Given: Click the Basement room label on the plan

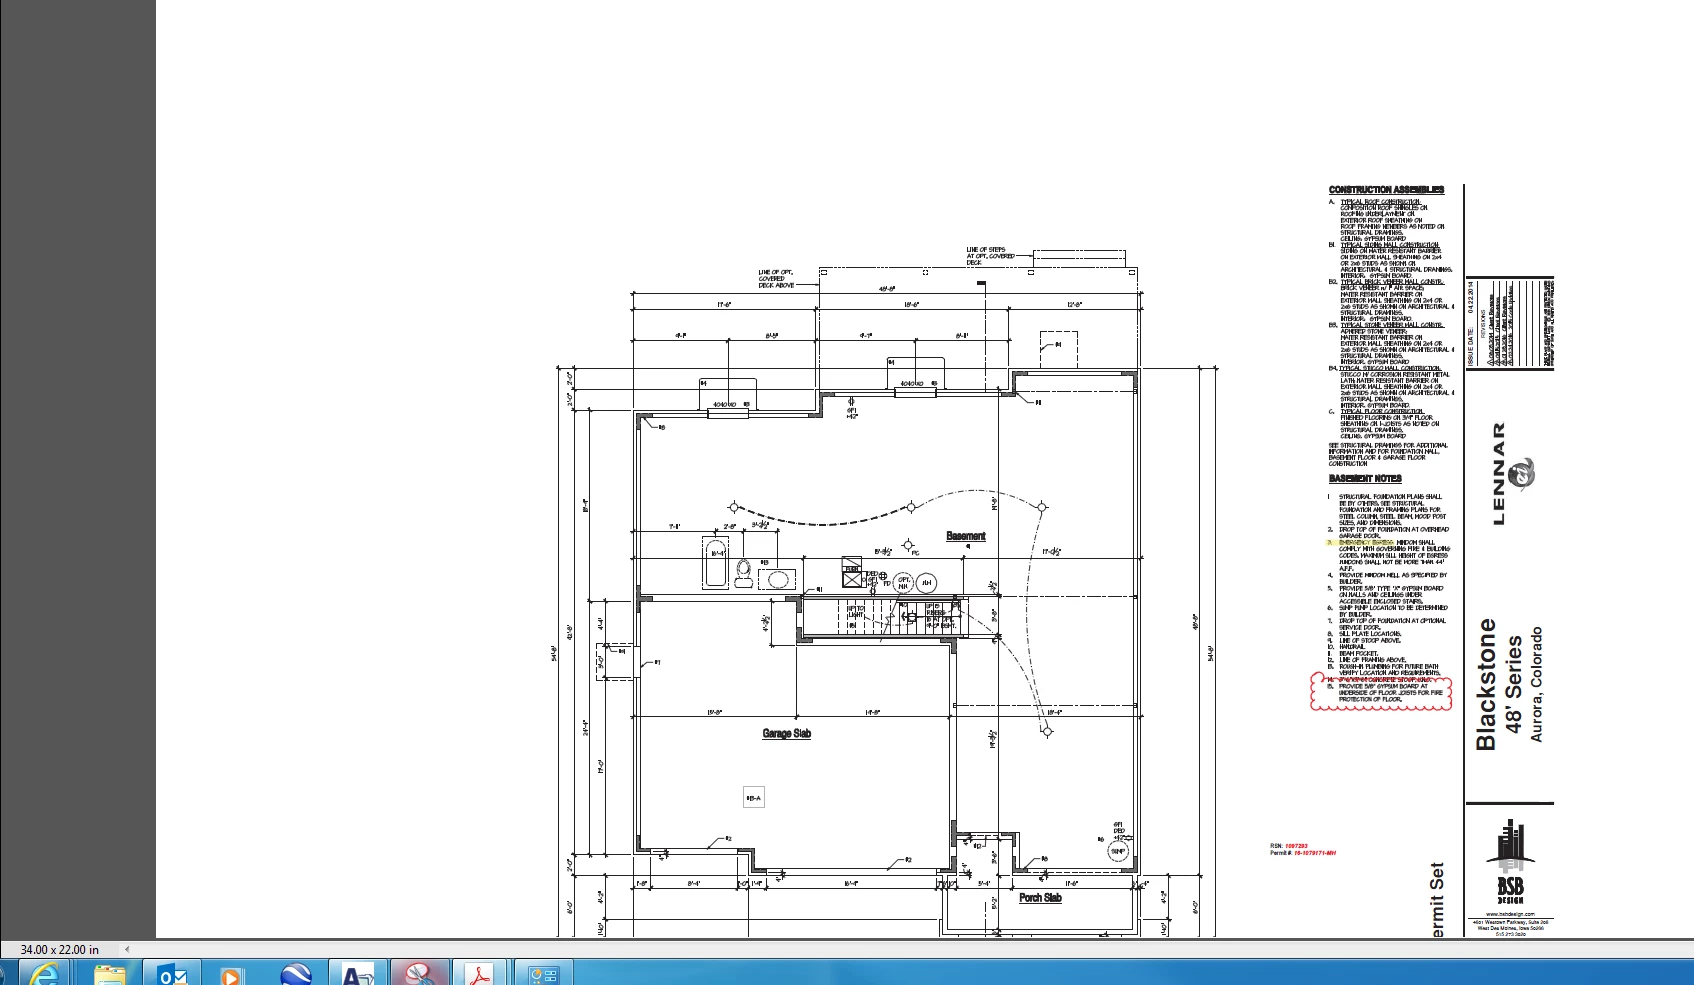Looking at the screenshot, I should pos(966,536).
